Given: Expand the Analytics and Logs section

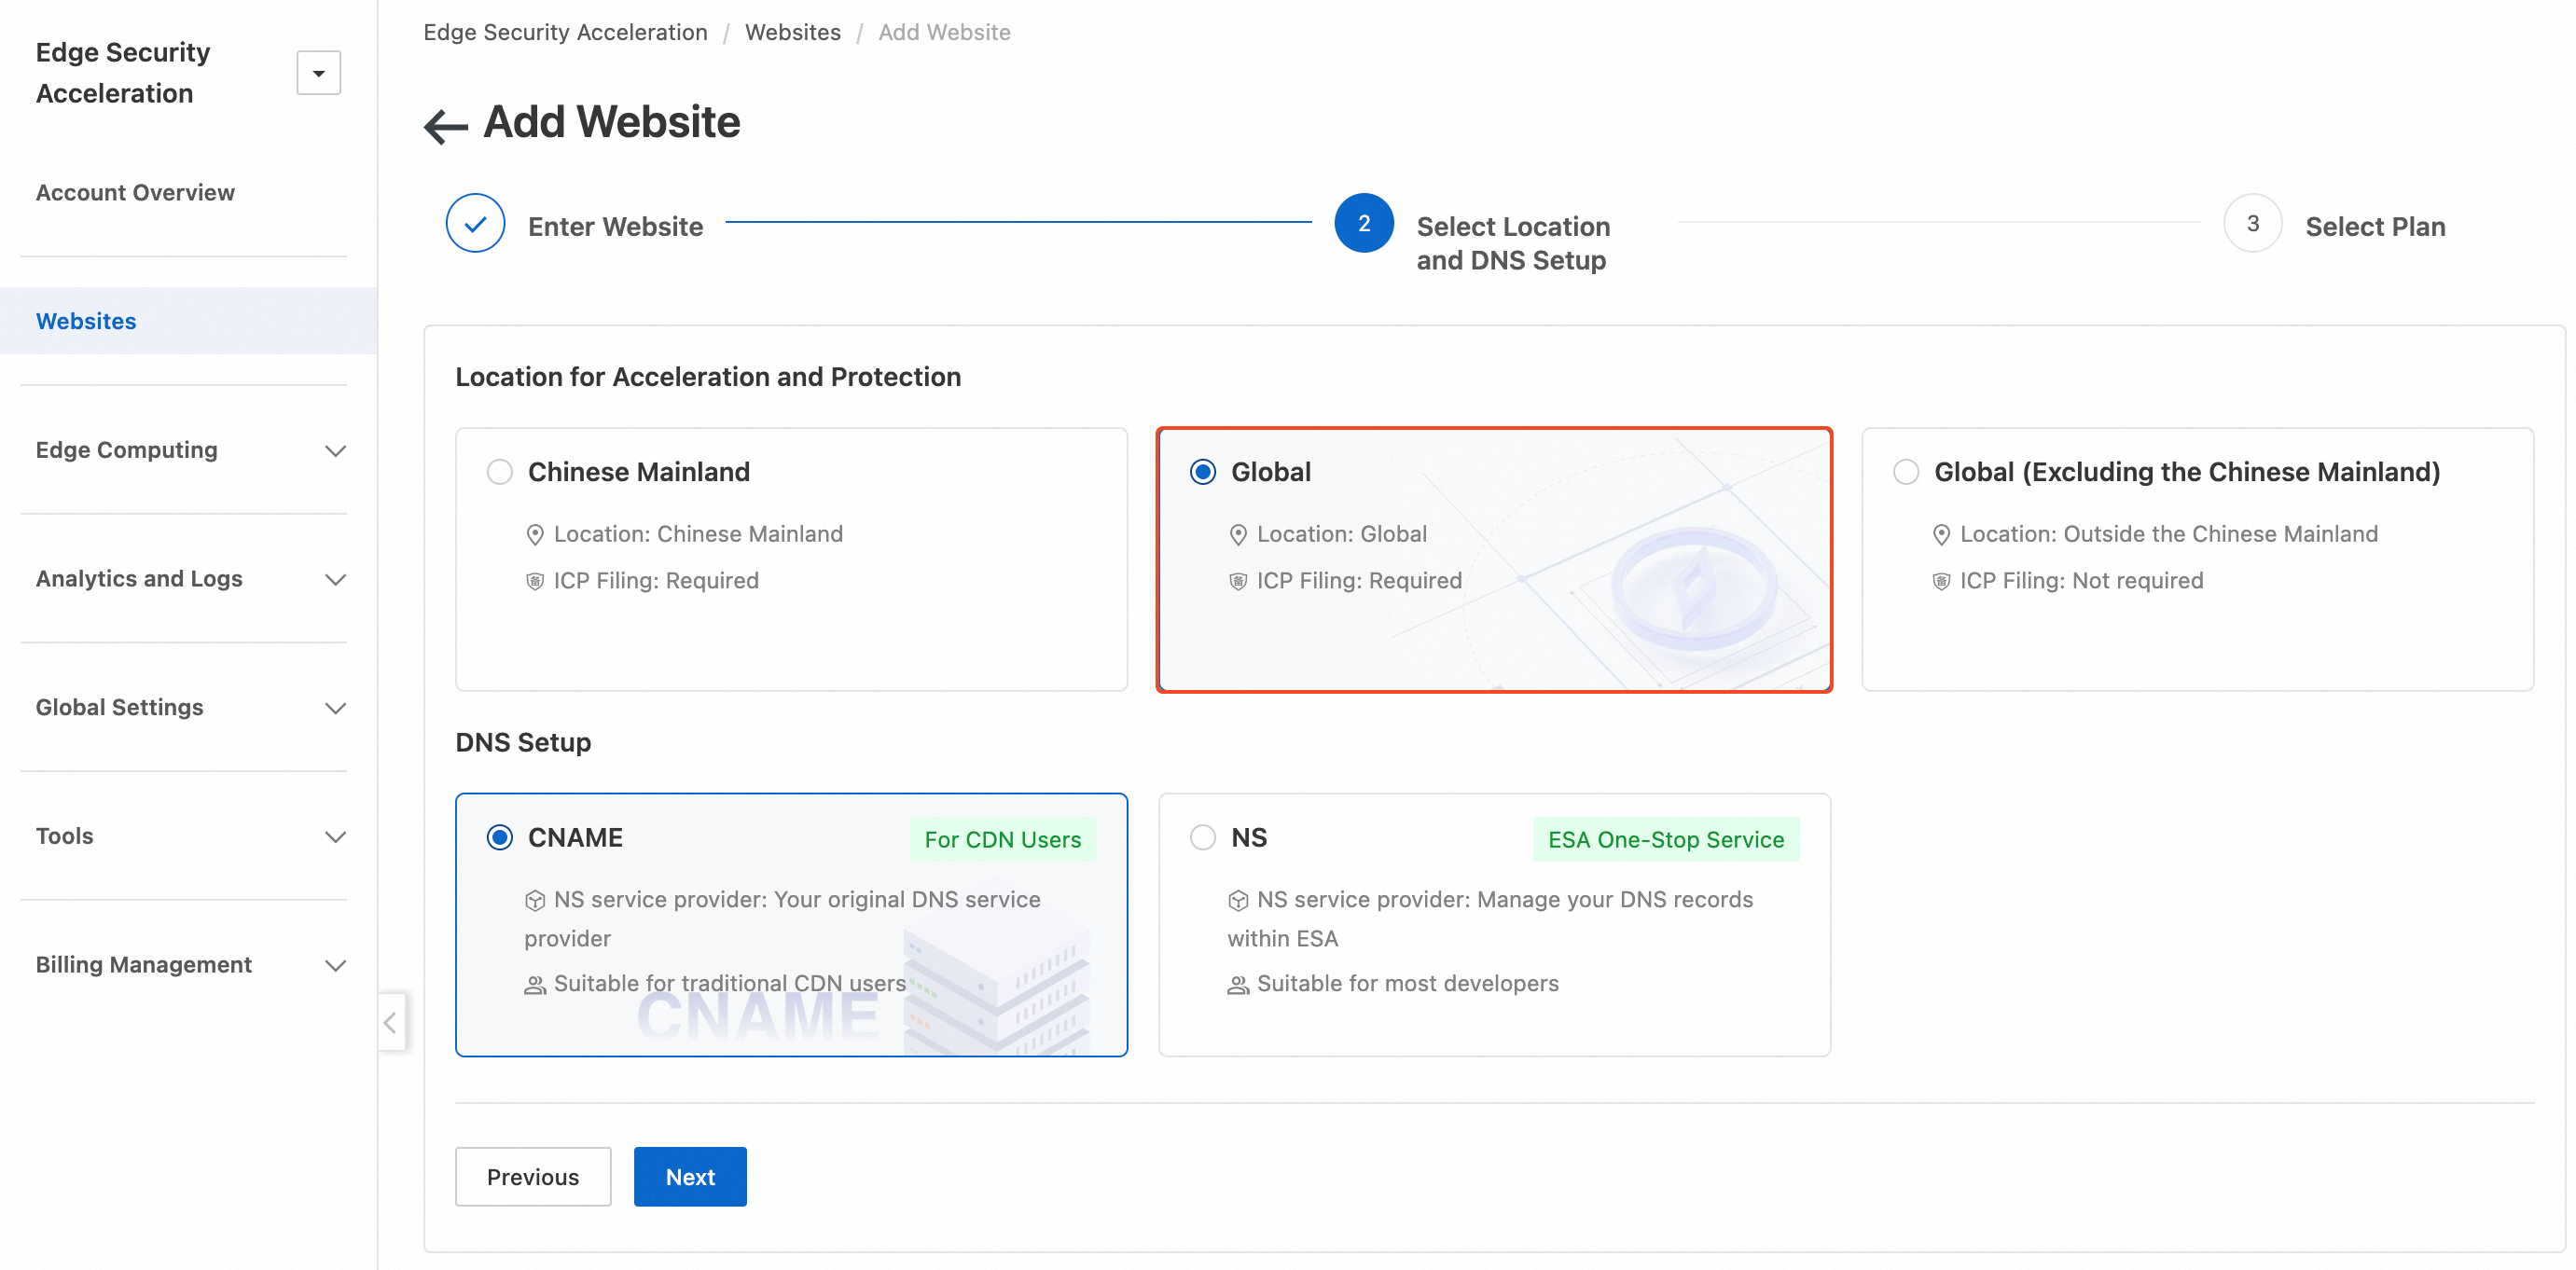Looking at the screenshot, I should click(x=335, y=579).
